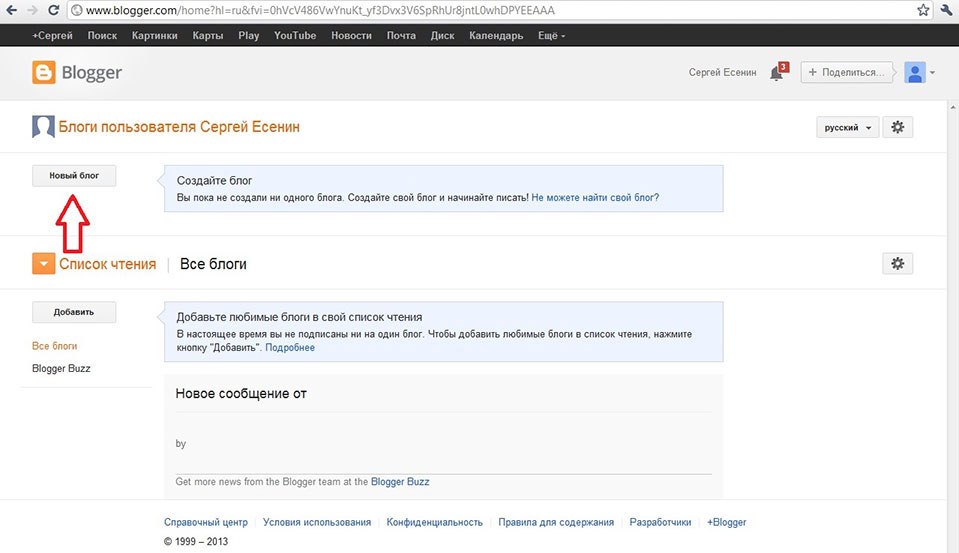Reload the page with the refresh icon
Image resolution: width=959 pixels, height=553 pixels.
tap(54, 10)
